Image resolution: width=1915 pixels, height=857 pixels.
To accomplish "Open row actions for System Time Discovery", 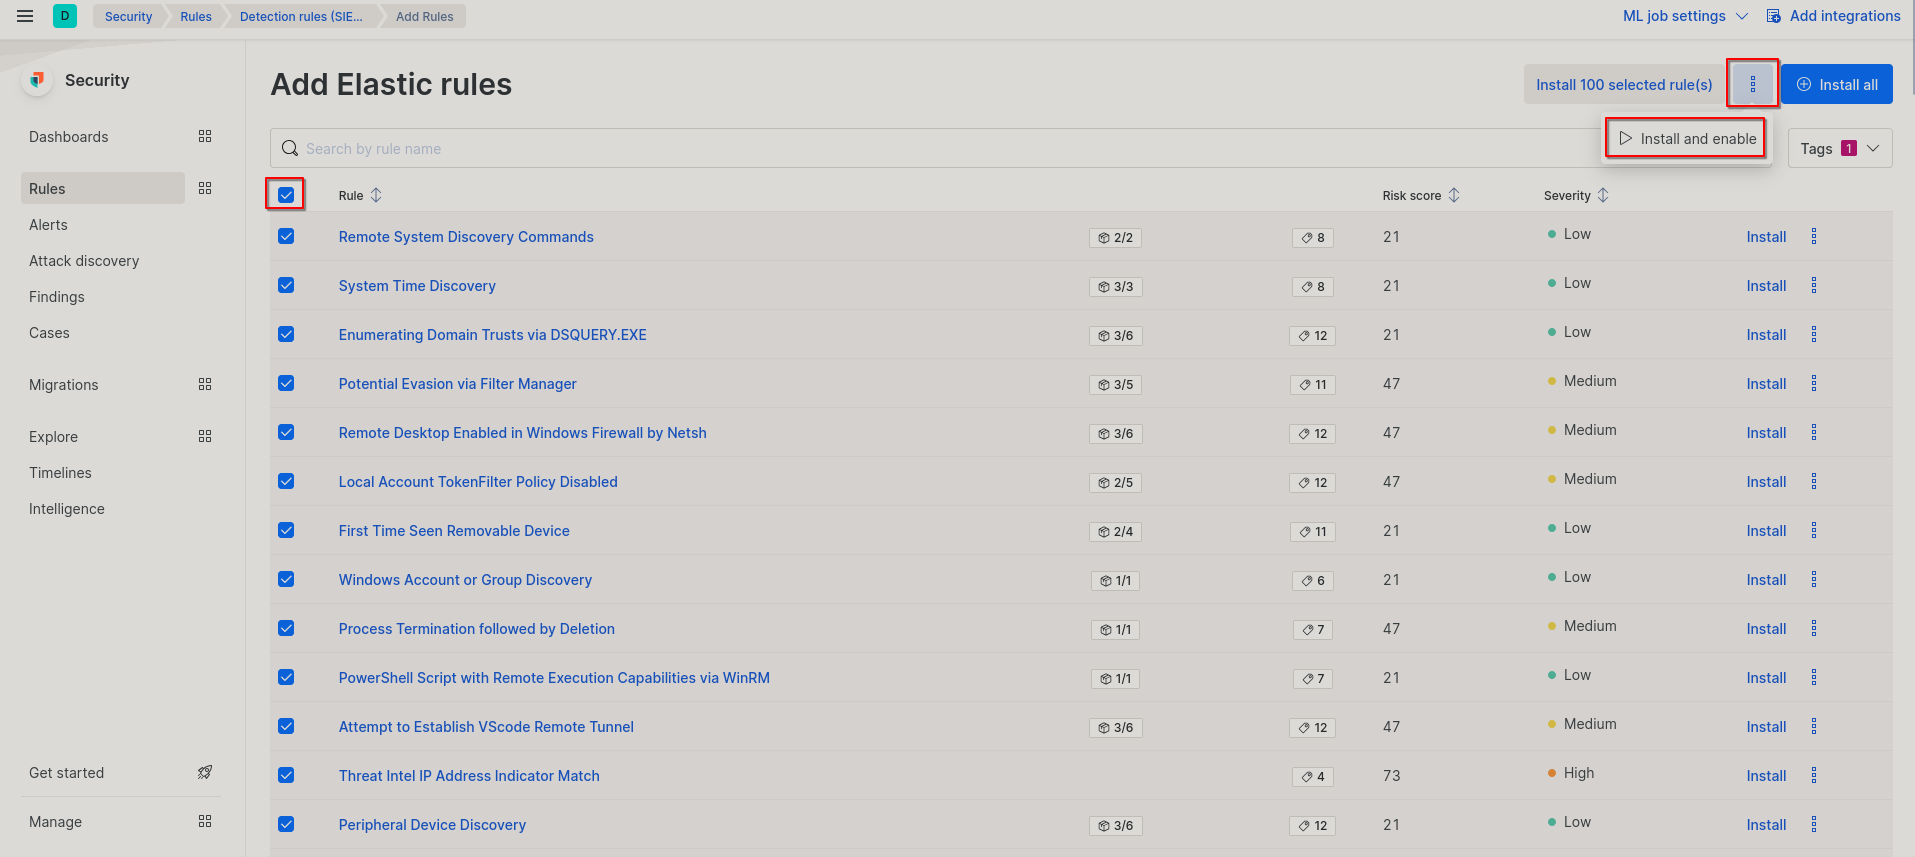I will coord(1814,285).
